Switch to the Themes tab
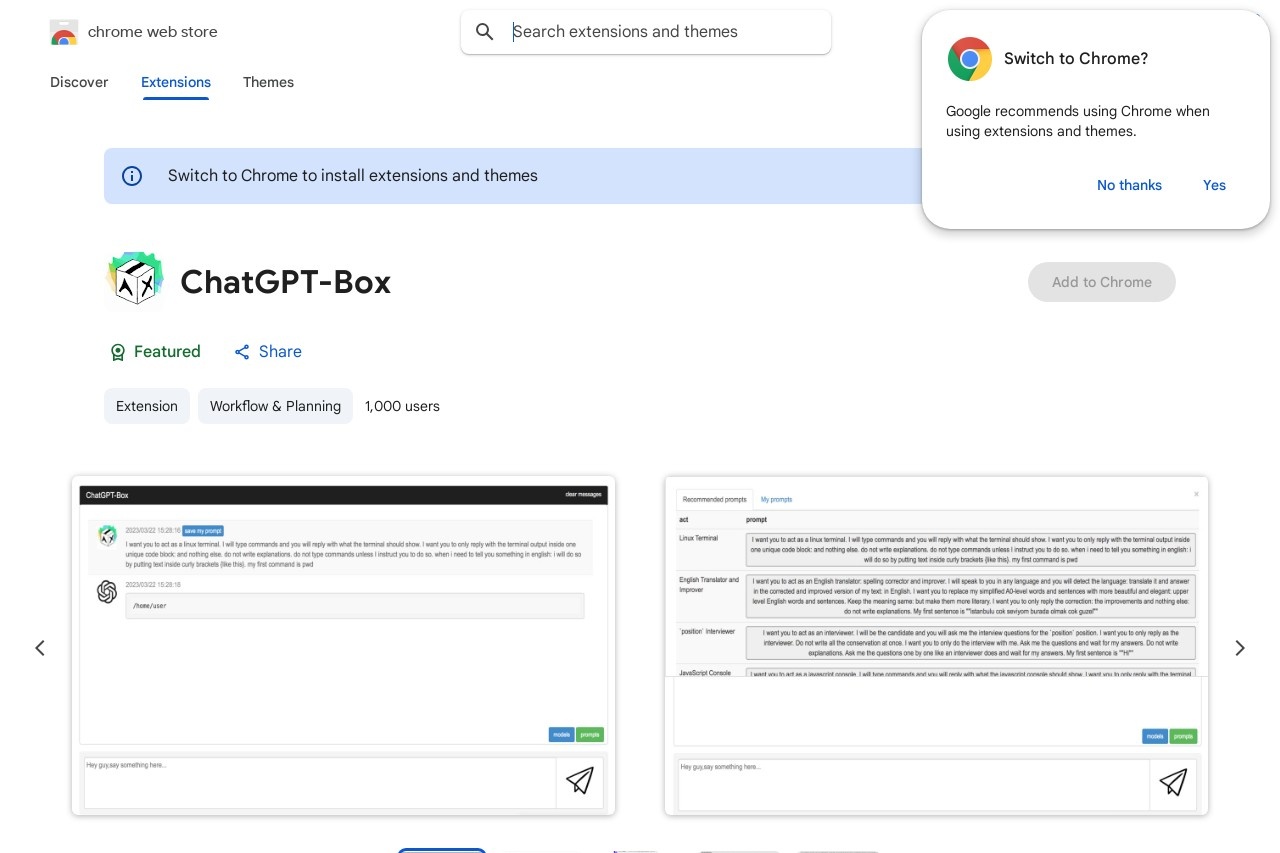The height and width of the screenshot is (853, 1280). tap(268, 82)
